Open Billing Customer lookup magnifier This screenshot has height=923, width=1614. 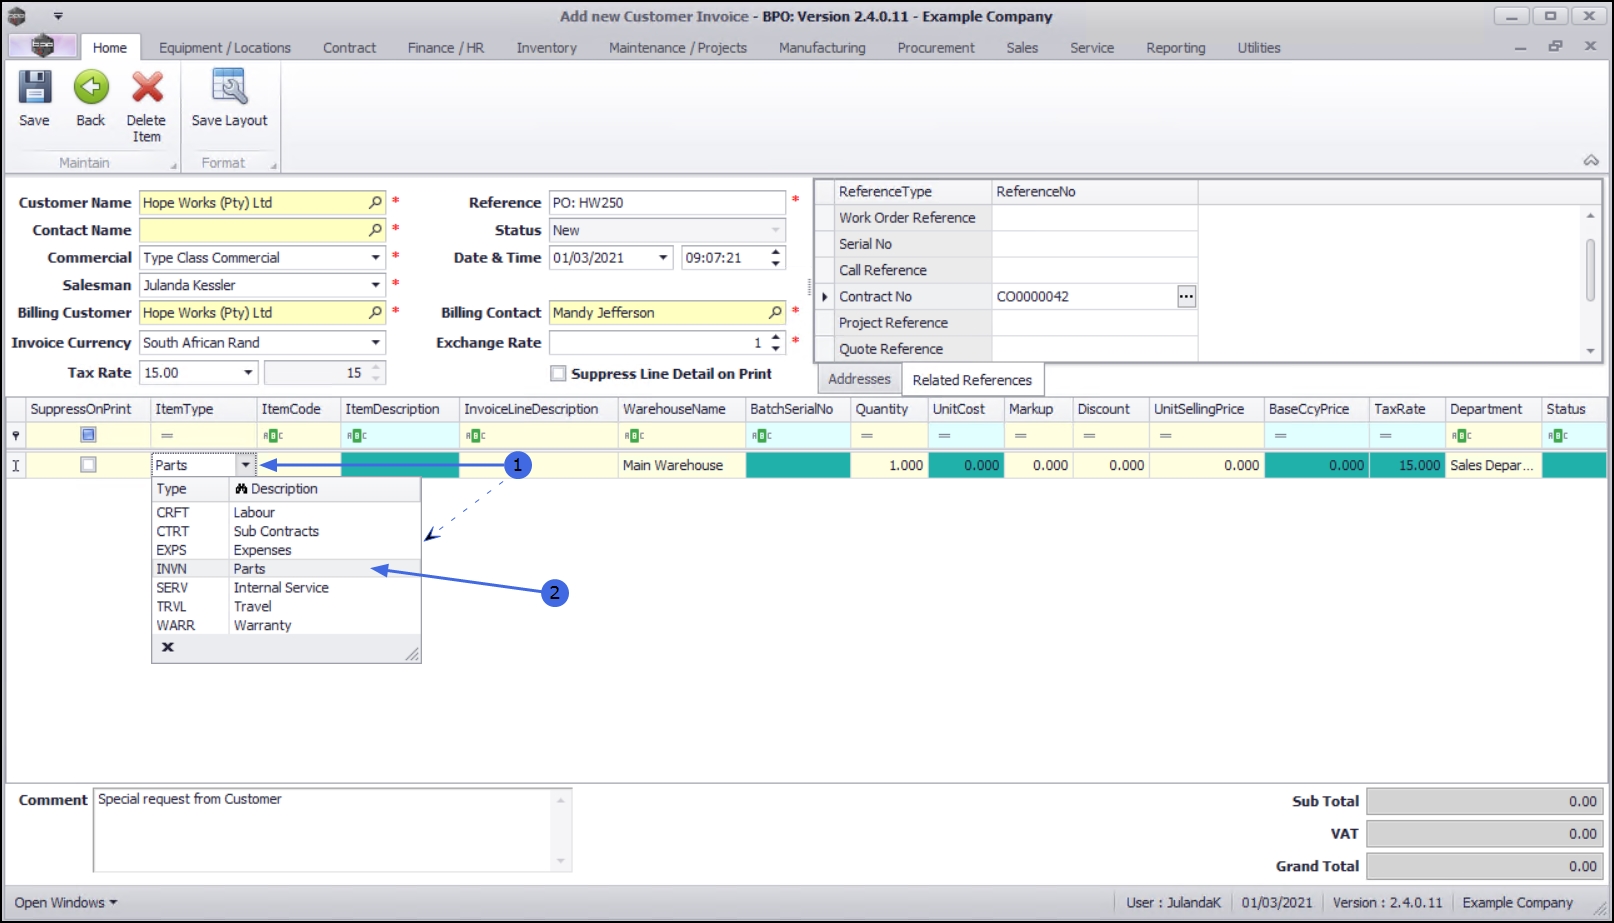(375, 313)
